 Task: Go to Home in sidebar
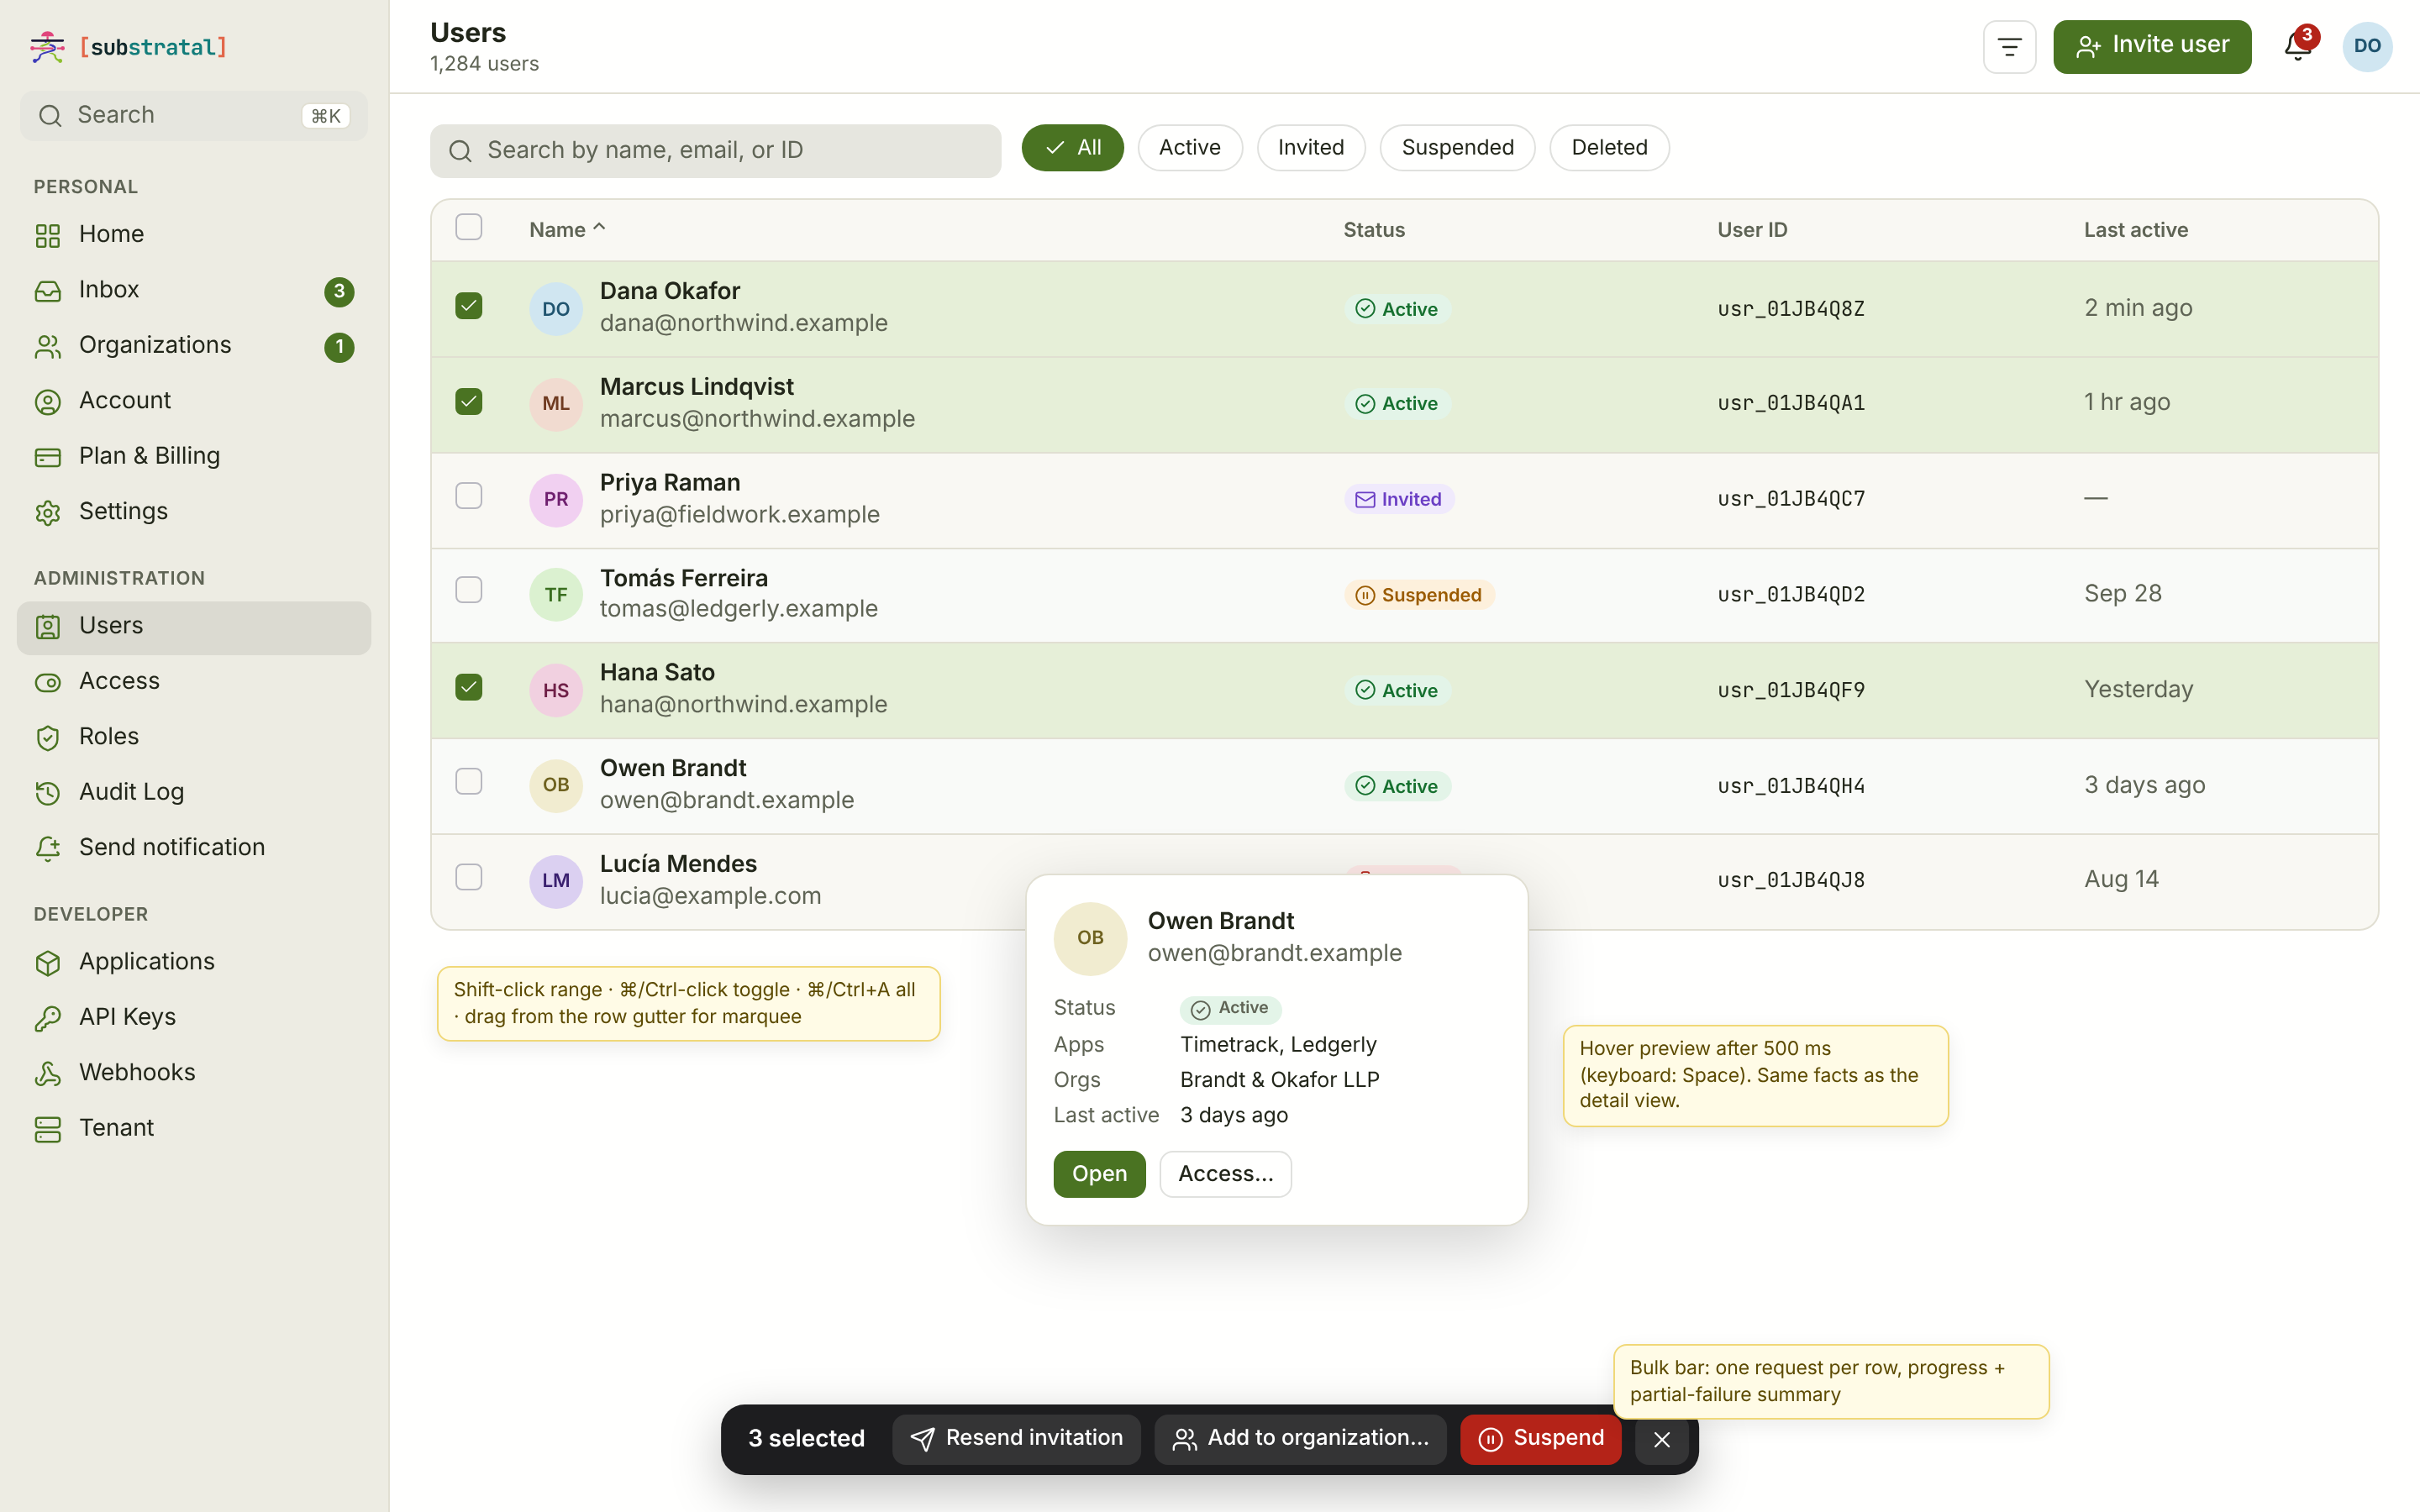pos(194,234)
